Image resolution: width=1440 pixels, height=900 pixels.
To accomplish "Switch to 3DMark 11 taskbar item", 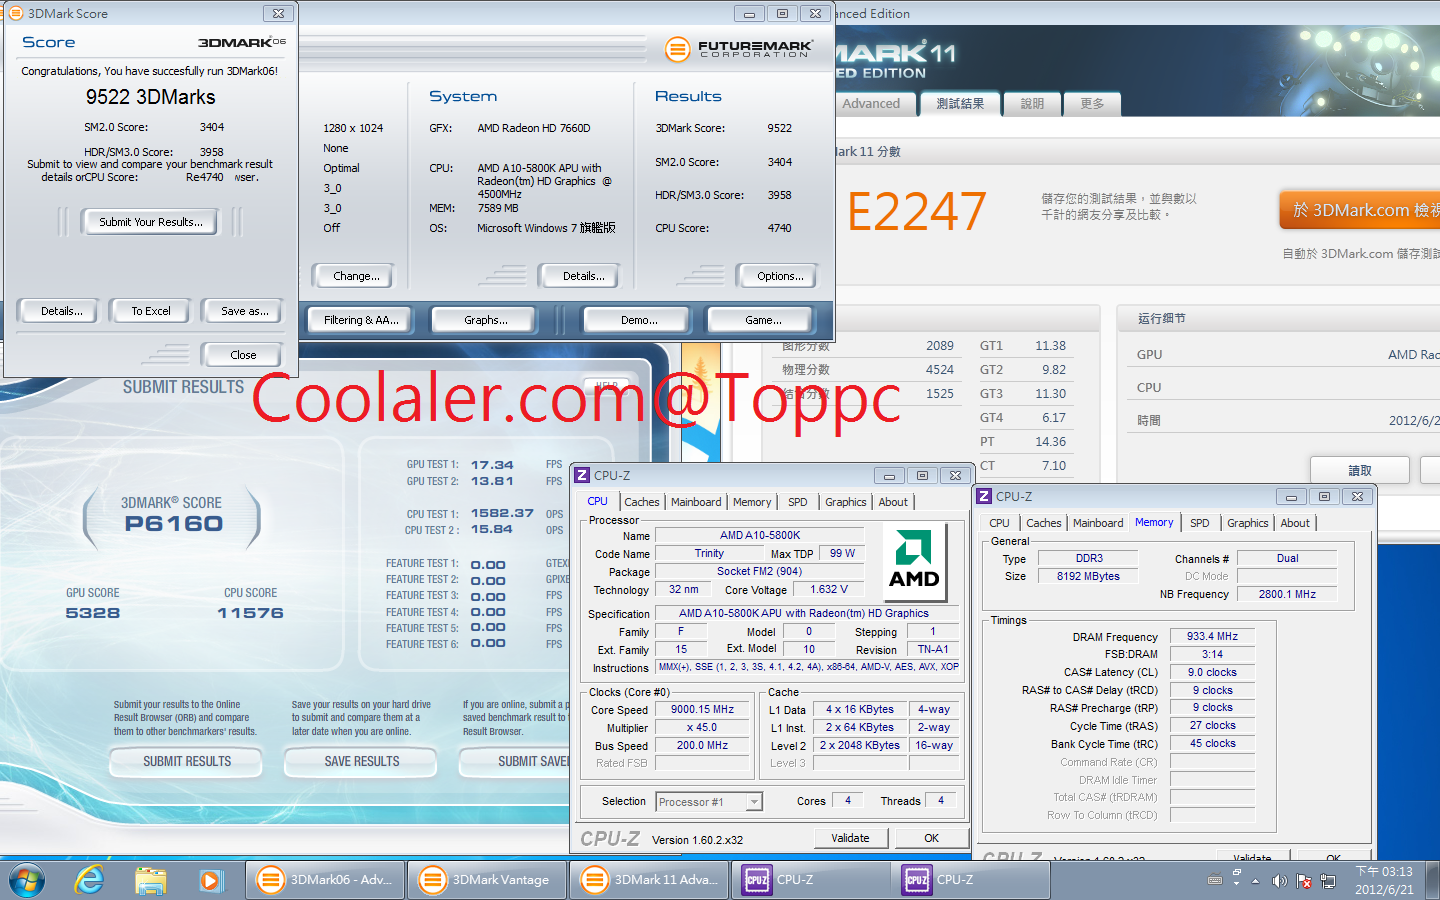I will point(649,880).
